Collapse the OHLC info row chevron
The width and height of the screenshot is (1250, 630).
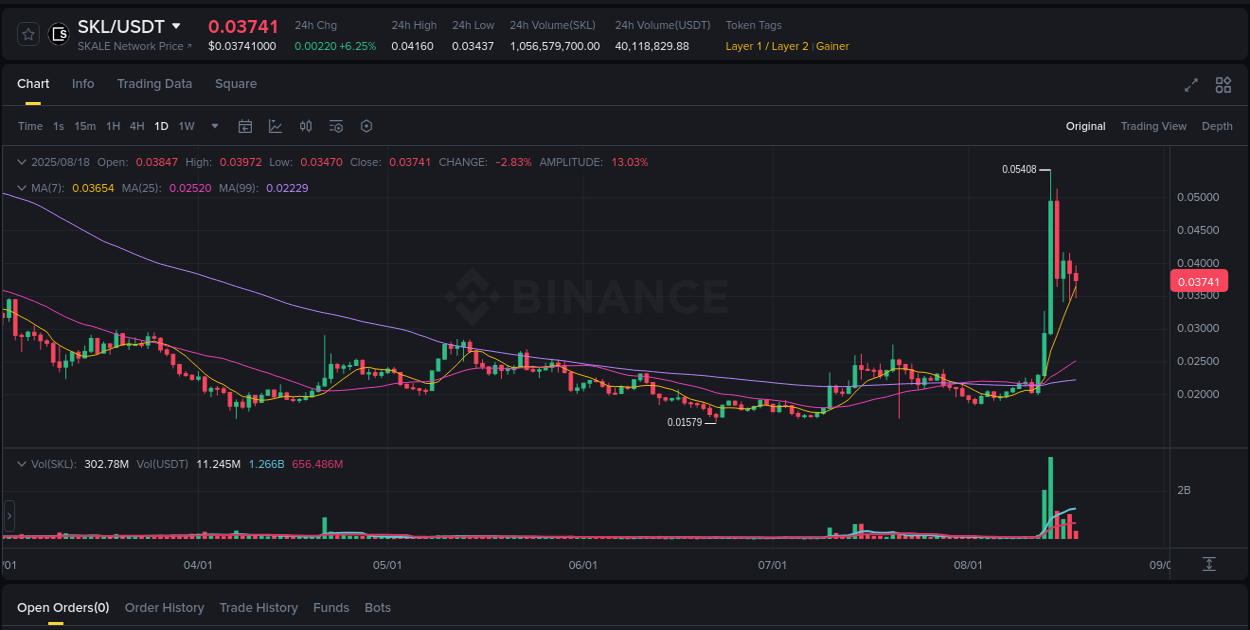click(22, 161)
